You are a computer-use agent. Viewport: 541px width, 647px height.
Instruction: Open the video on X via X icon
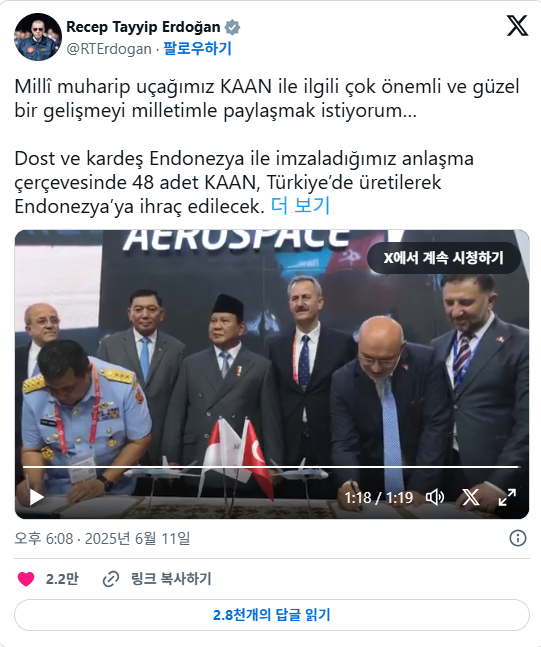(x=470, y=497)
